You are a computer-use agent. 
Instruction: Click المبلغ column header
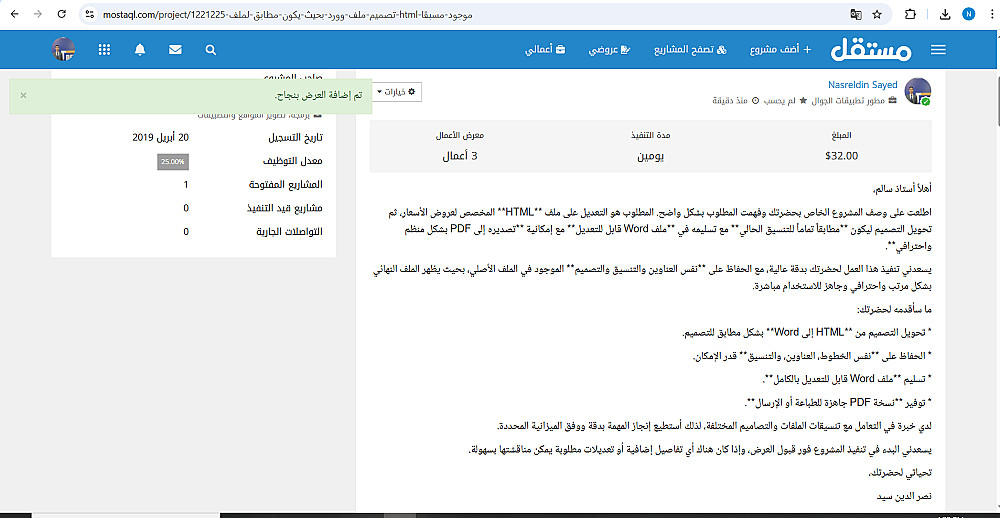click(841, 135)
